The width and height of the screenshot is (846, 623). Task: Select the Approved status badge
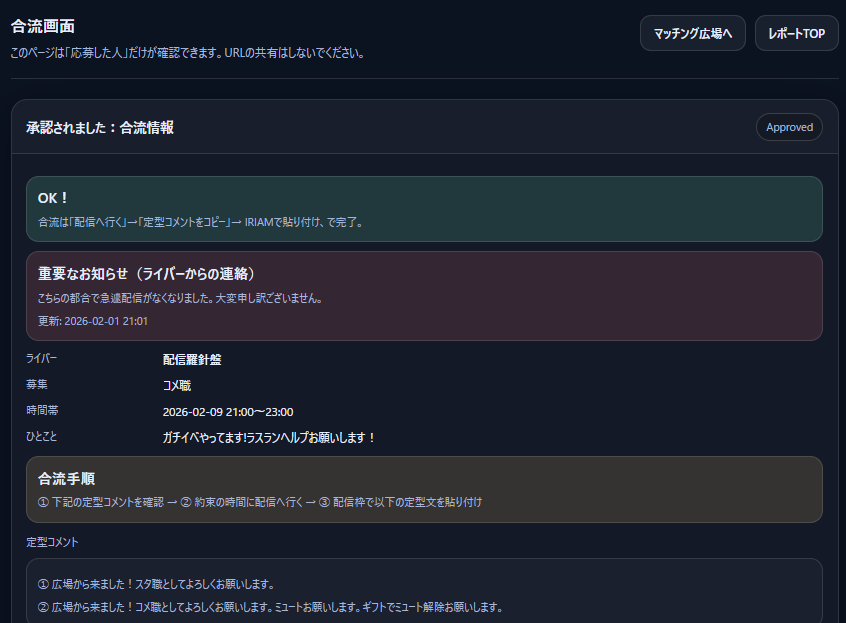pos(789,127)
